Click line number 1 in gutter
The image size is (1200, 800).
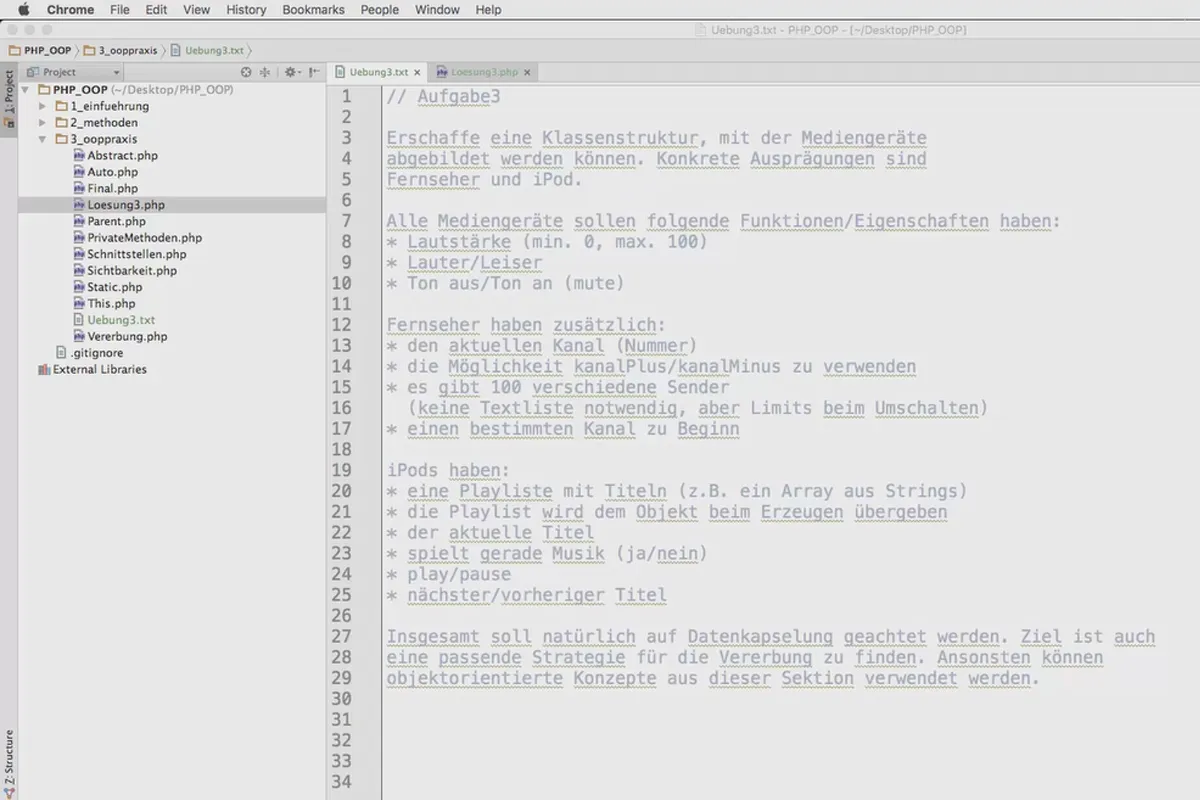pos(346,96)
